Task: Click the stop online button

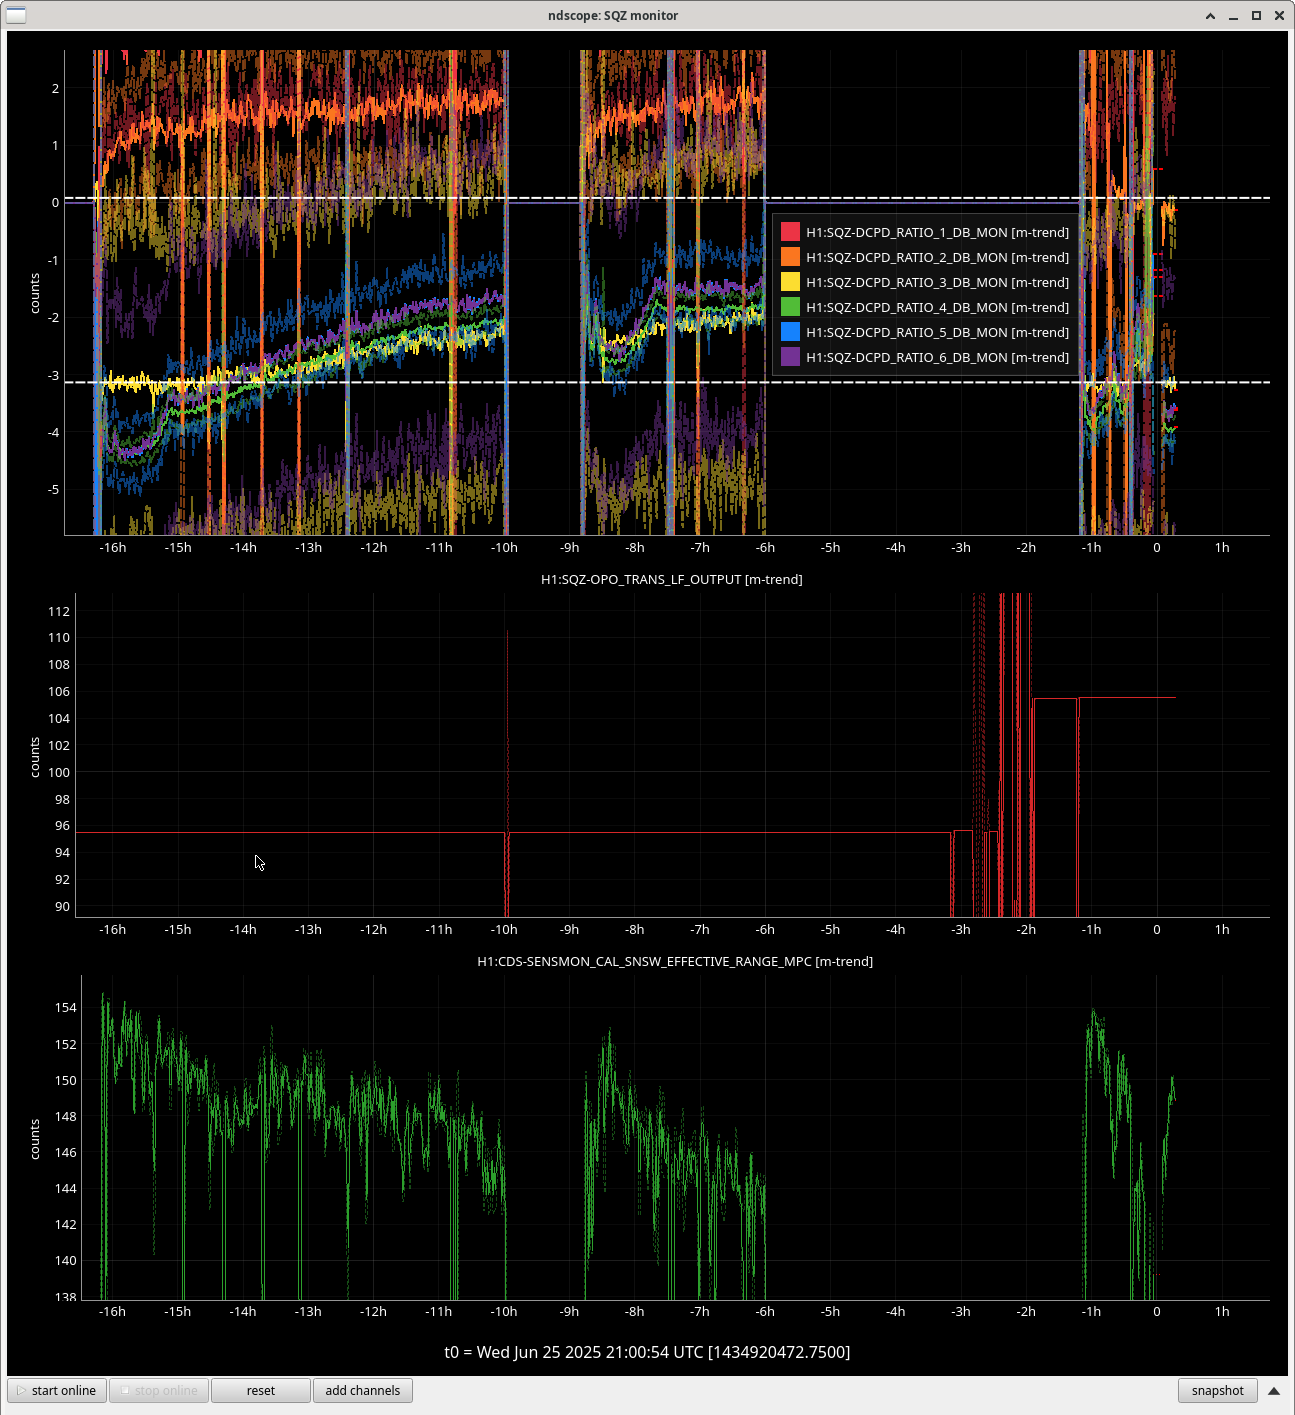Action: click(159, 1390)
